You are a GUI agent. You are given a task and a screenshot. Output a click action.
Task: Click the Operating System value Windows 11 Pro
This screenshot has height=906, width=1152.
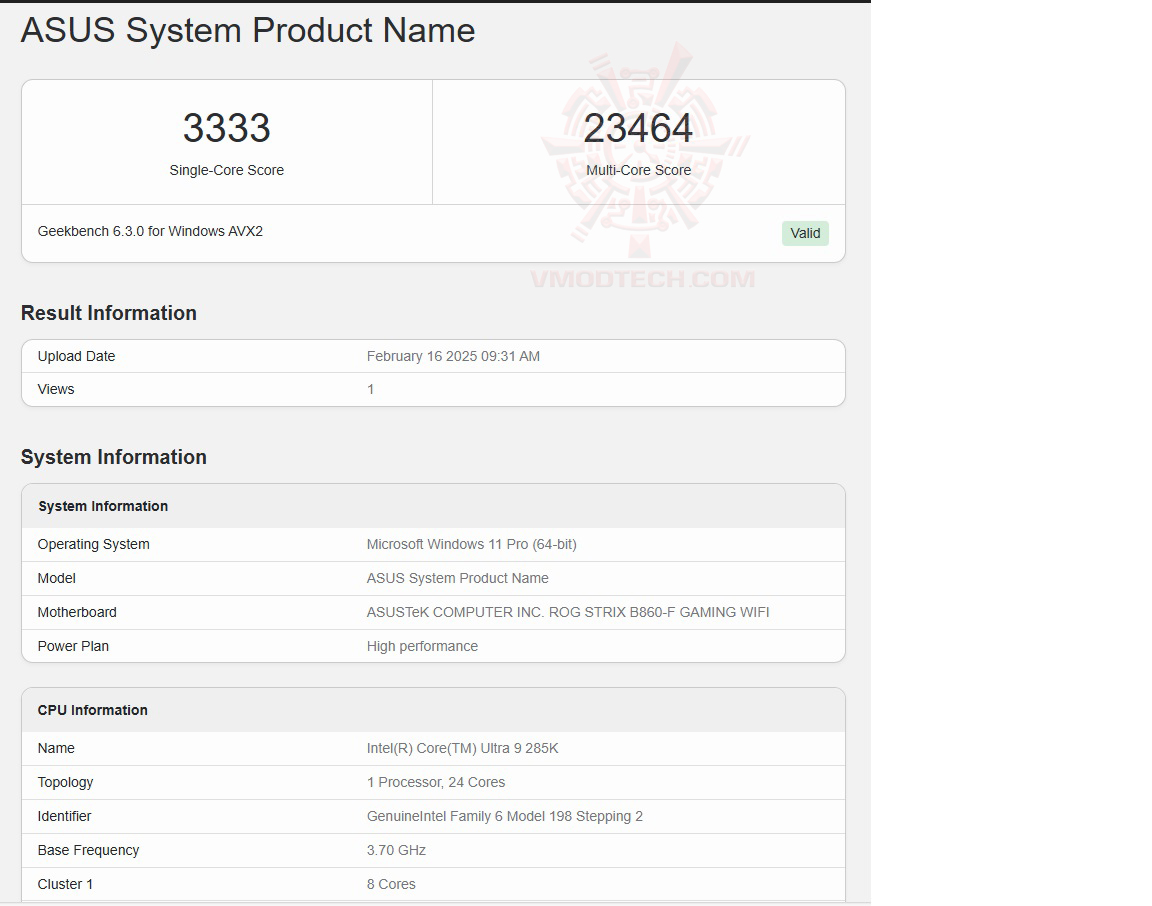point(471,544)
